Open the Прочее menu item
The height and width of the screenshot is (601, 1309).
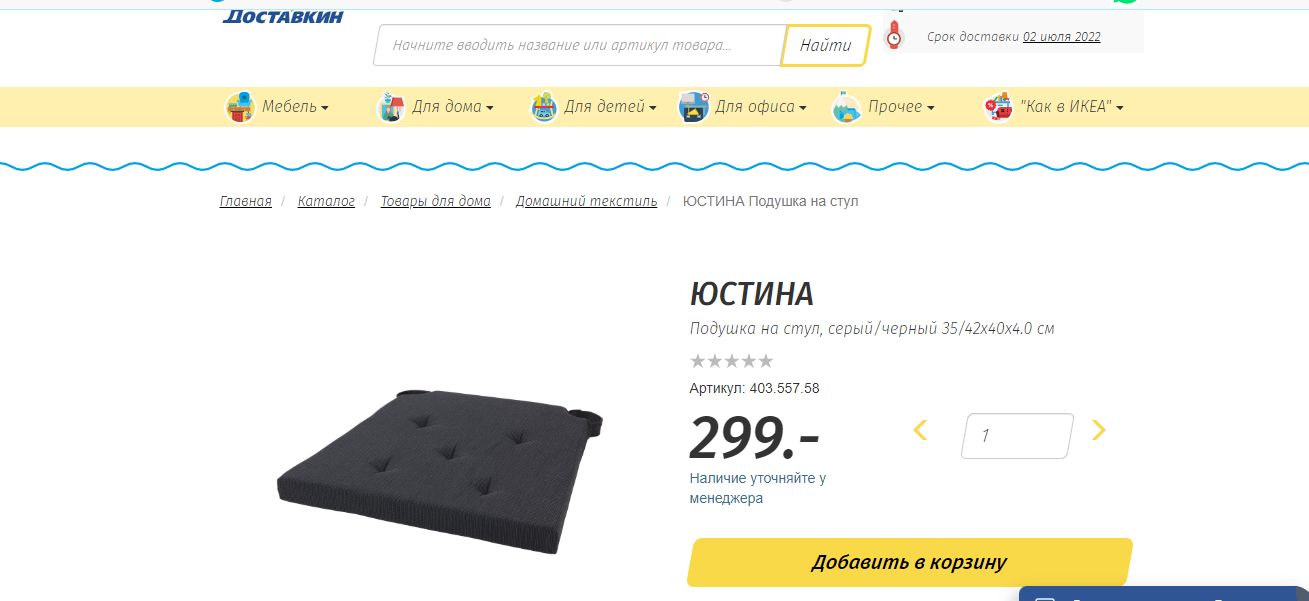[x=901, y=107]
